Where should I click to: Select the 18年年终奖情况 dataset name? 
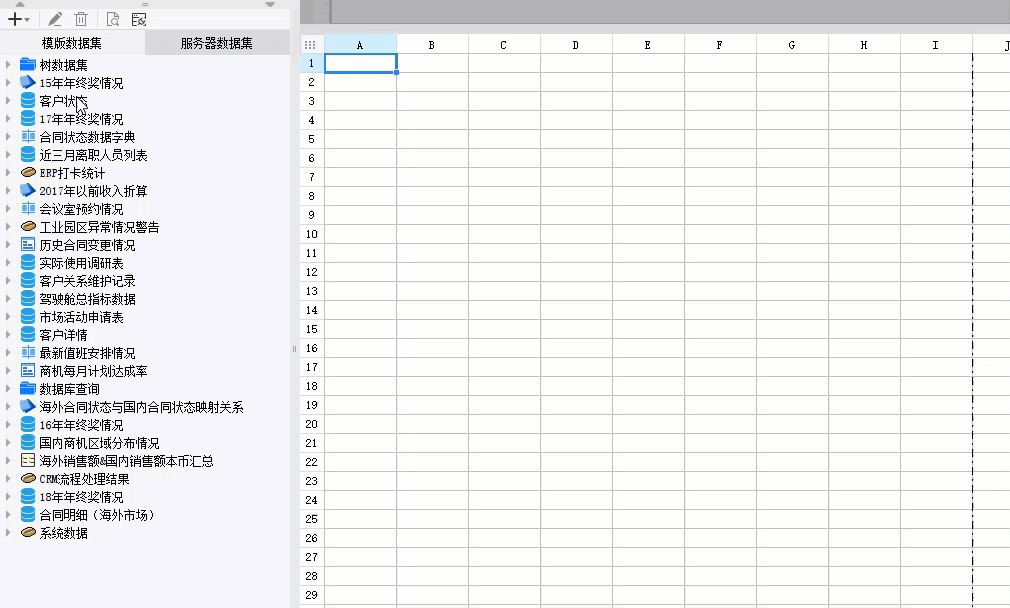pos(81,497)
